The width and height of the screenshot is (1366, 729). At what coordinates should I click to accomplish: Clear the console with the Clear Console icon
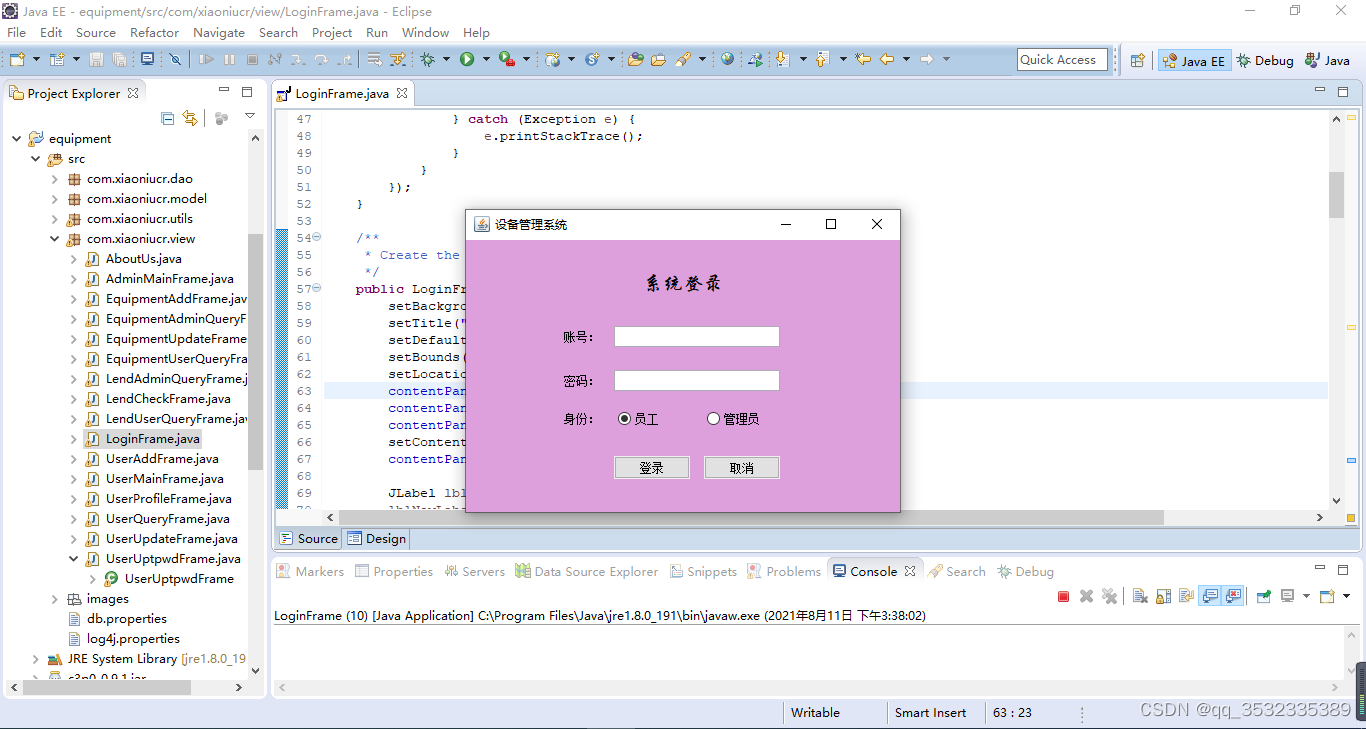[1140, 595]
